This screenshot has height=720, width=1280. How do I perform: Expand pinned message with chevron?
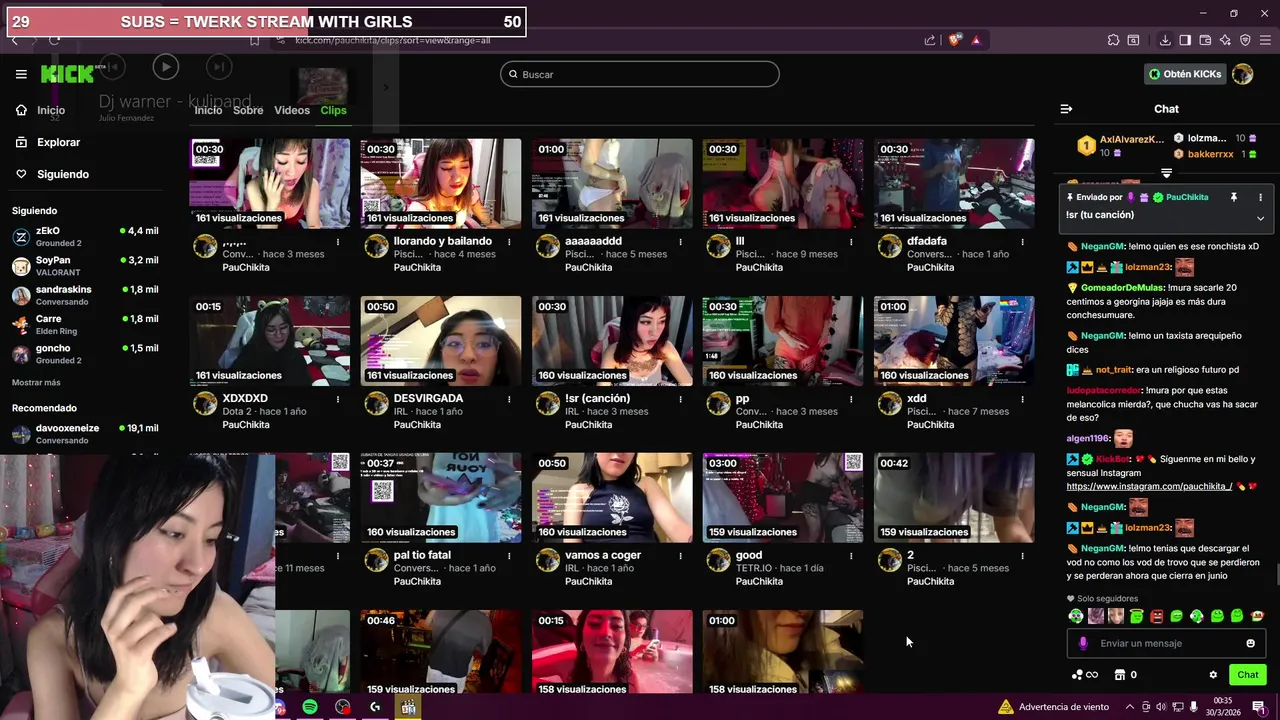click(1260, 218)
